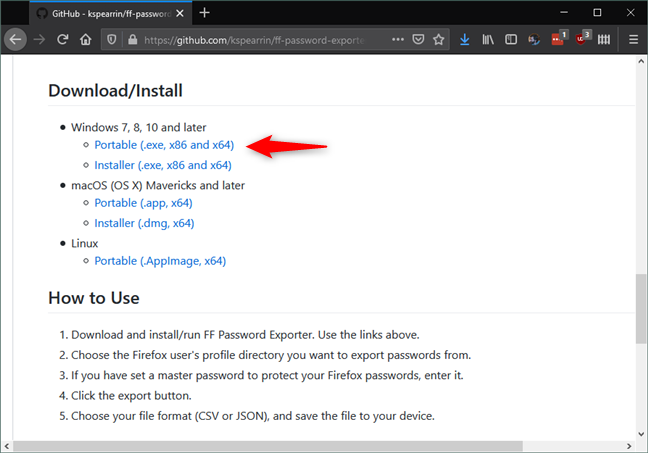
Task: Reload the current page
Action: tap(62, 40)
